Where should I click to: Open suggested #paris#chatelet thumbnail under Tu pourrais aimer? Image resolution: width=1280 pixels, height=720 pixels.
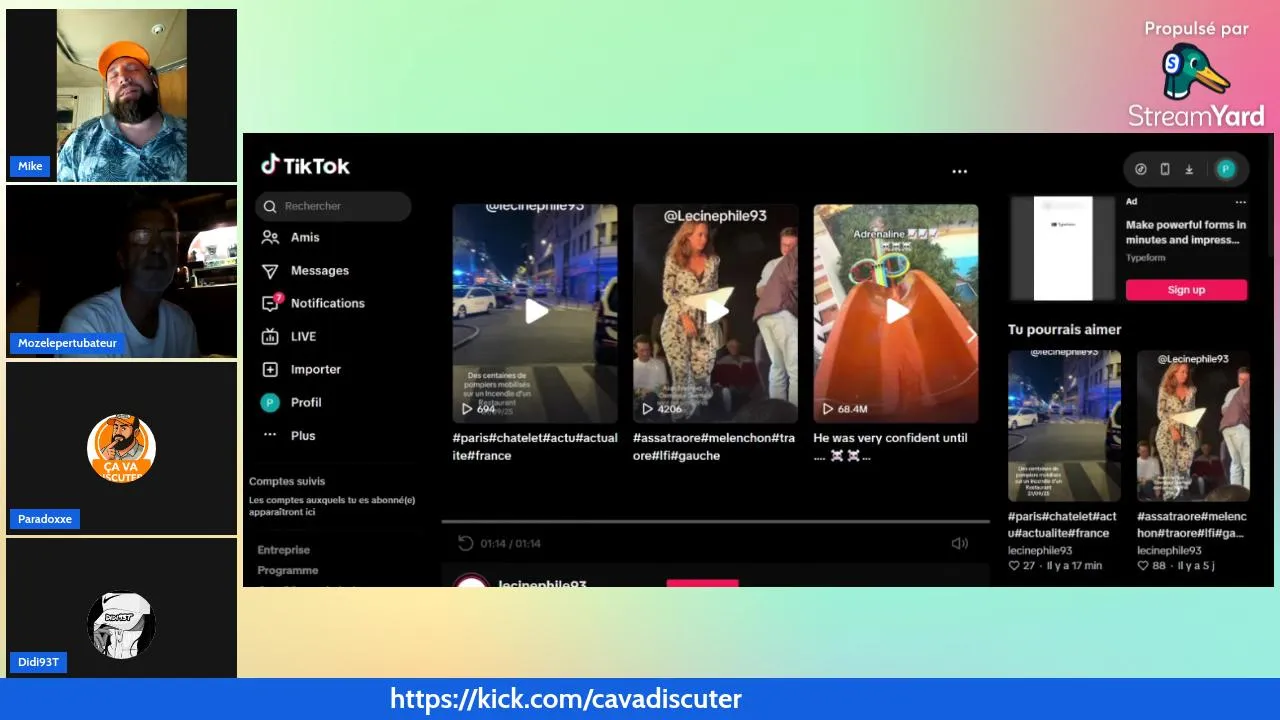(1064, 426)
